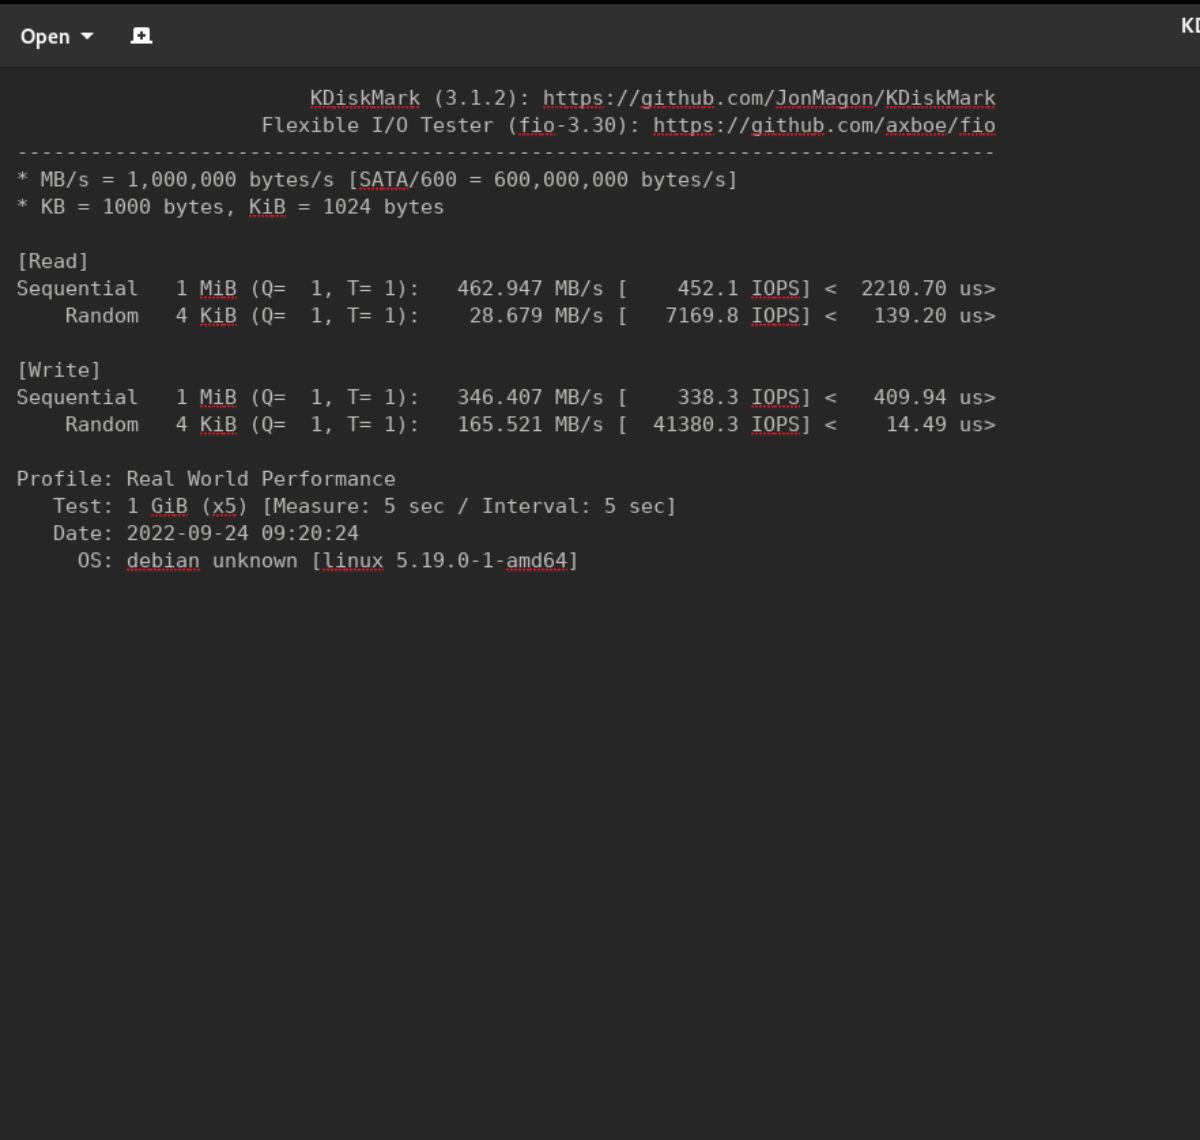Click the underlined linux kernel version text
Image resolution: width=1200 pixels, height=1140 pixels.
352,560
